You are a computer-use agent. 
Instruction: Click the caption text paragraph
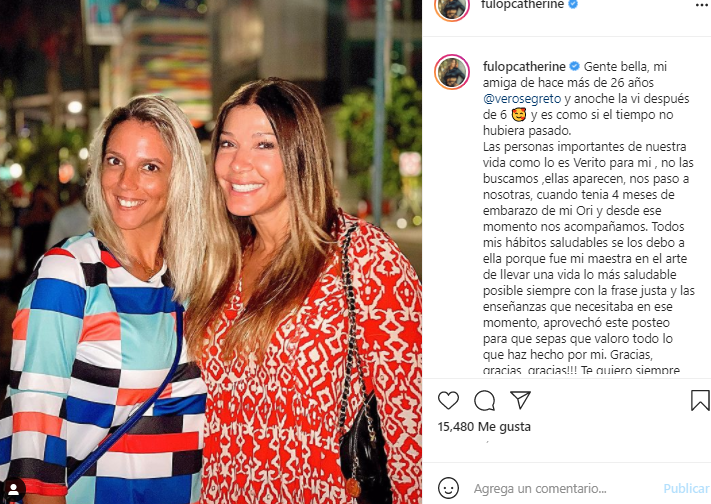(x=589, y=217)
